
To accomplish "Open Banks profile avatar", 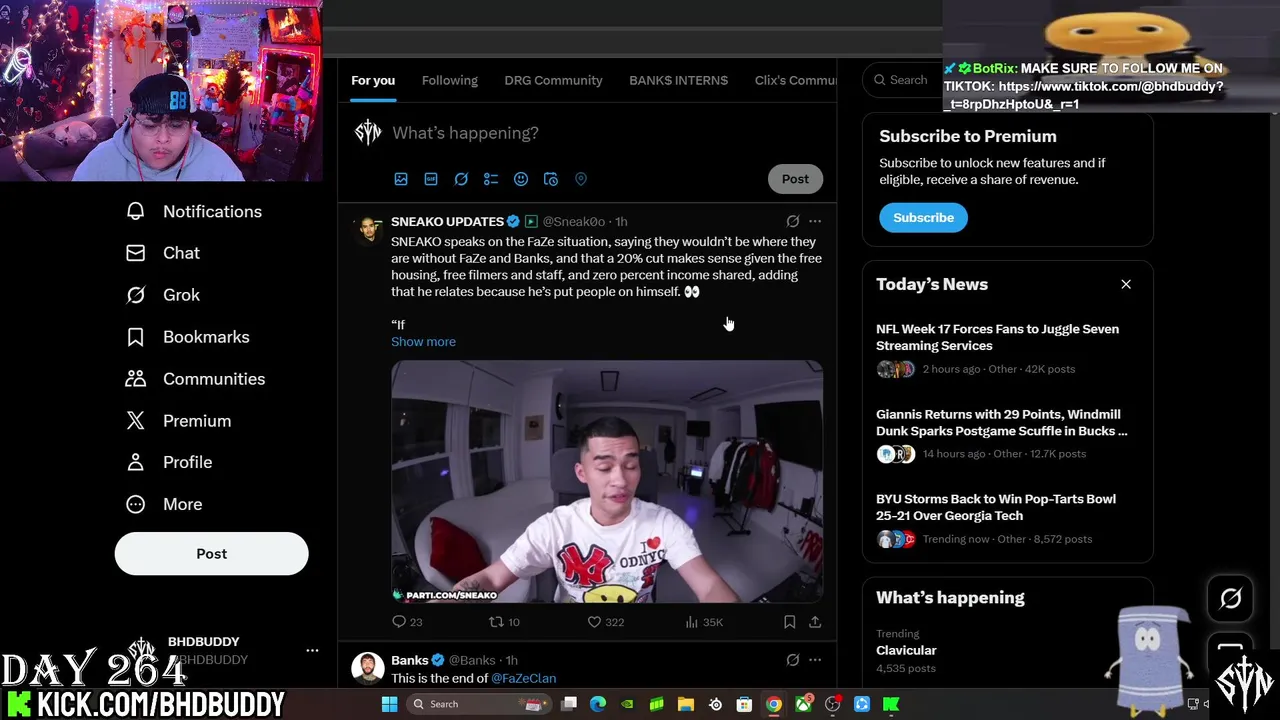I will point(369,668).
